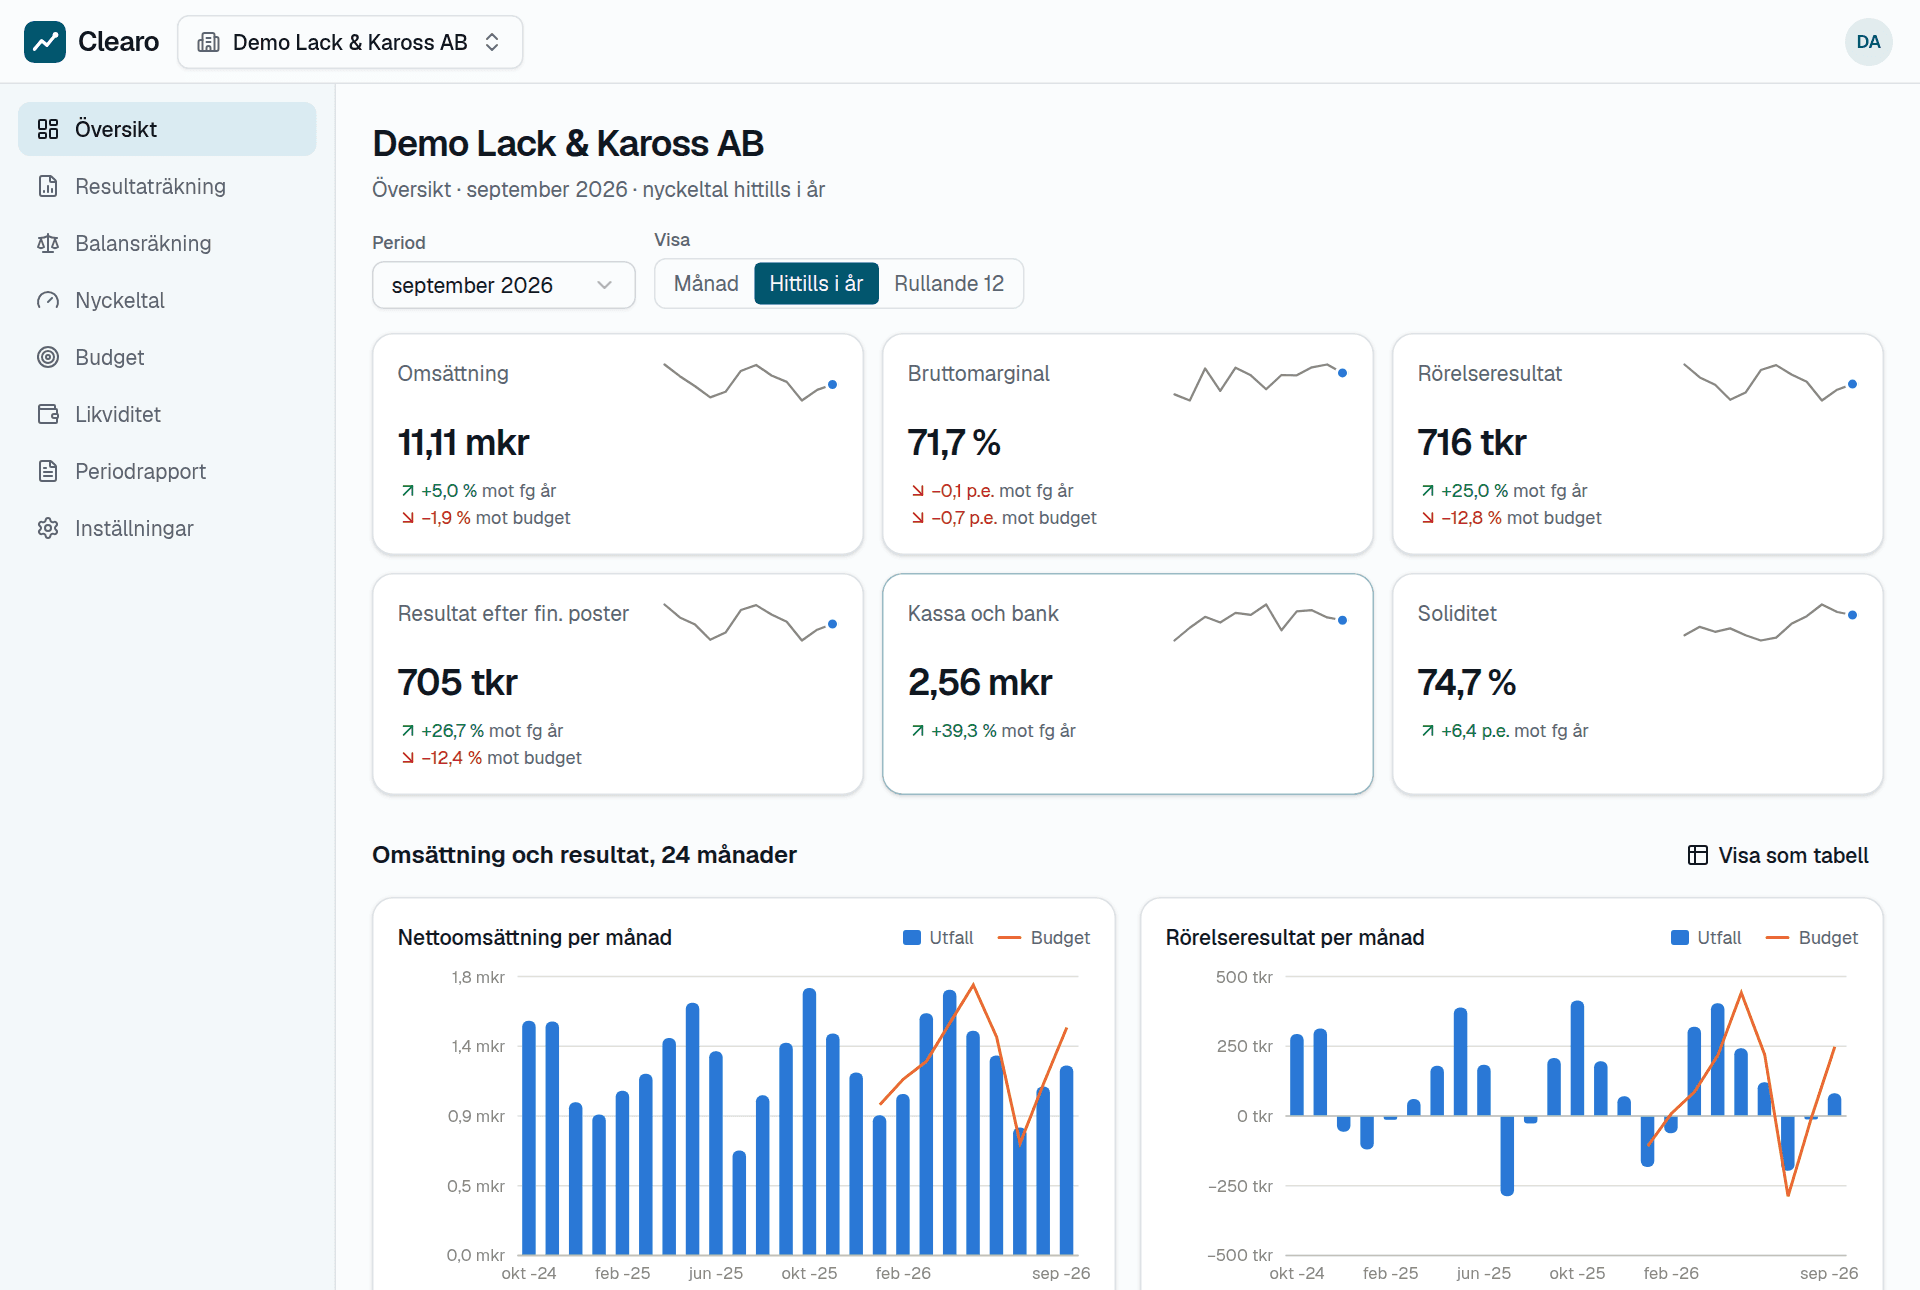Switch view to Rullande 12

coord(949,284)
